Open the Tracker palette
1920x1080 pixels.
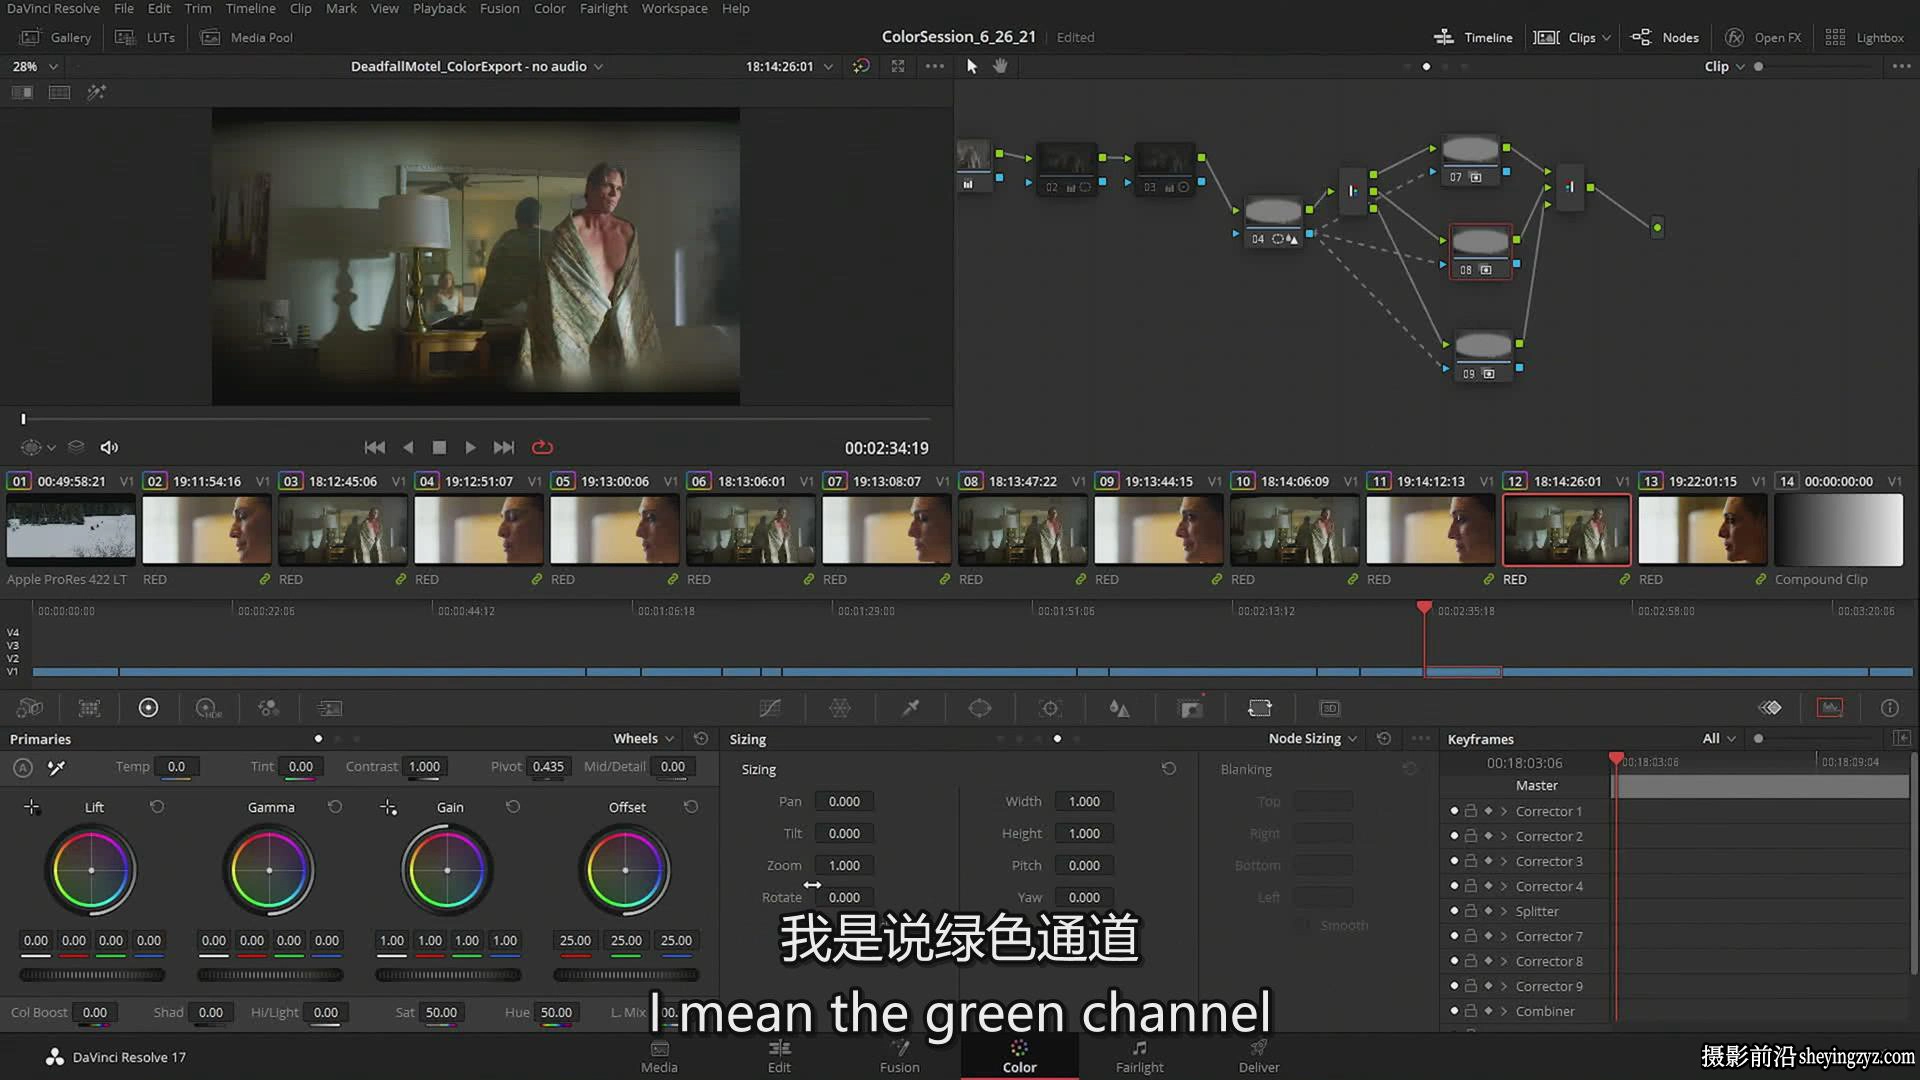pyautogui.click(x=1050, y=708)
